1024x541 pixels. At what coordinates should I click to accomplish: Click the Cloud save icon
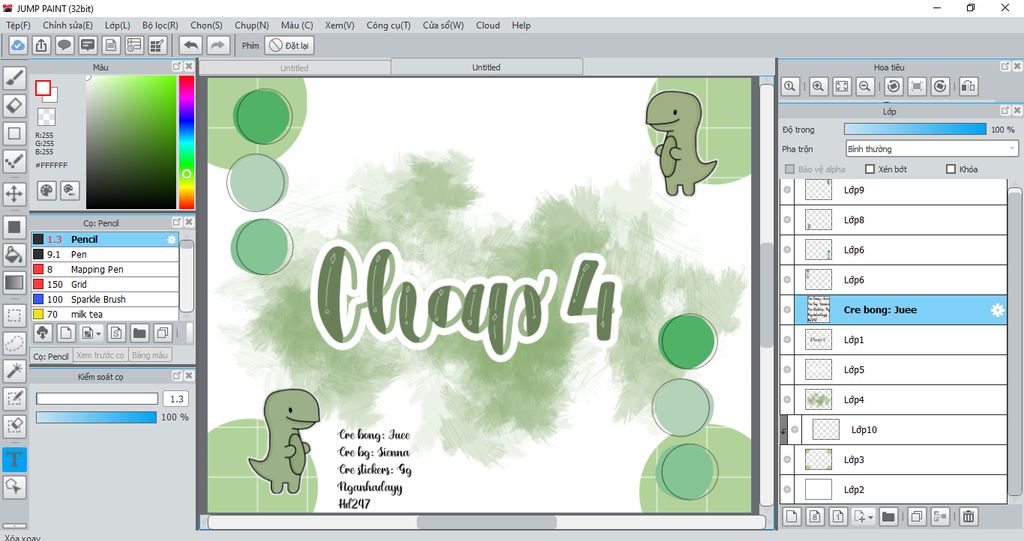coord(18,45)
